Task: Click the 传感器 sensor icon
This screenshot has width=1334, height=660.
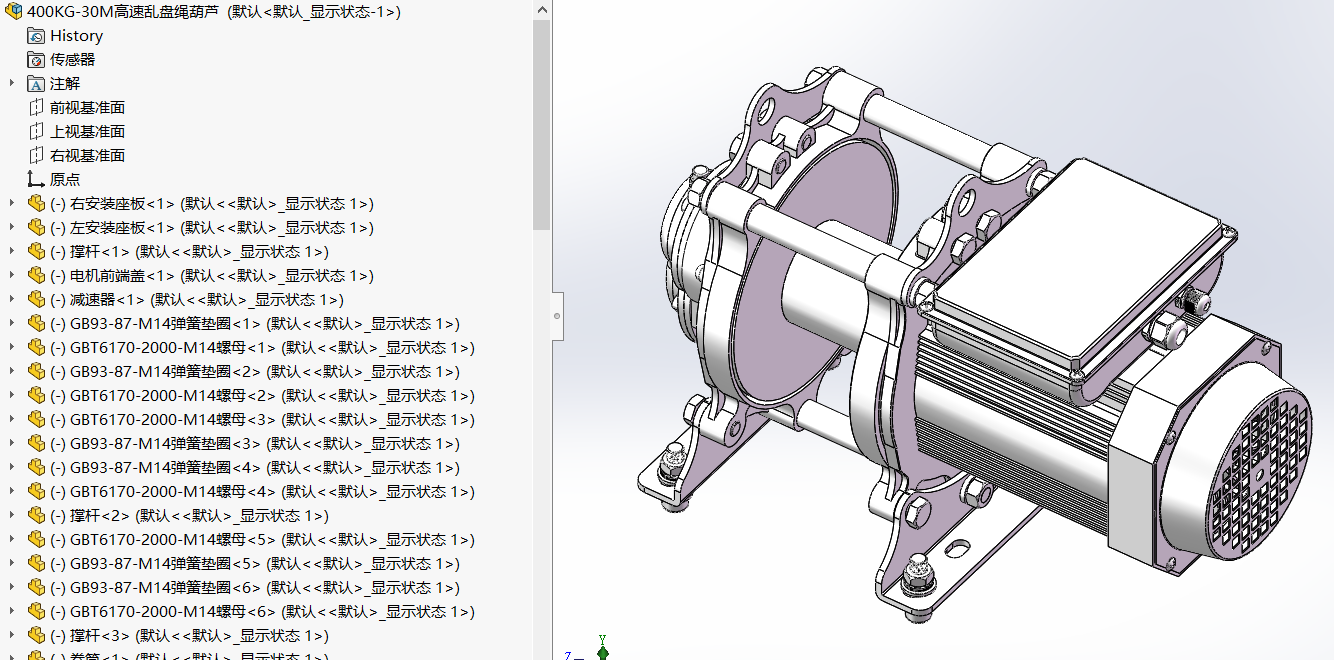Action: click(x=37, y=60)
